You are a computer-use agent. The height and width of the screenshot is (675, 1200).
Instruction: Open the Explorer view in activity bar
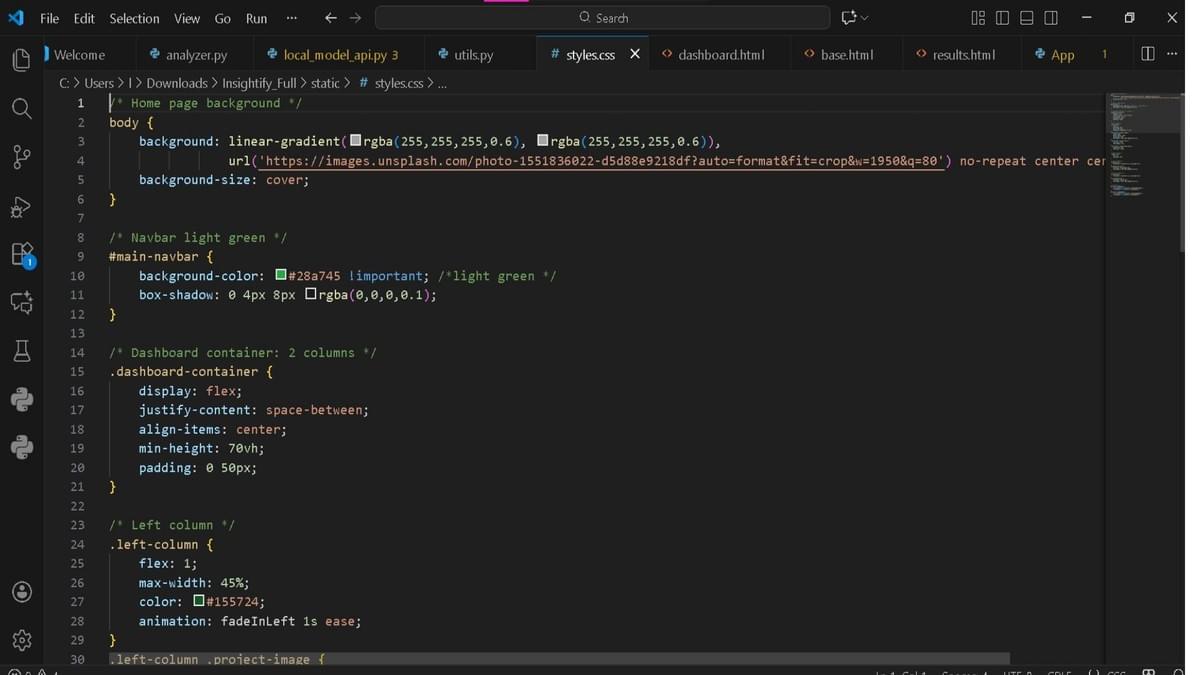coord(21,60)
